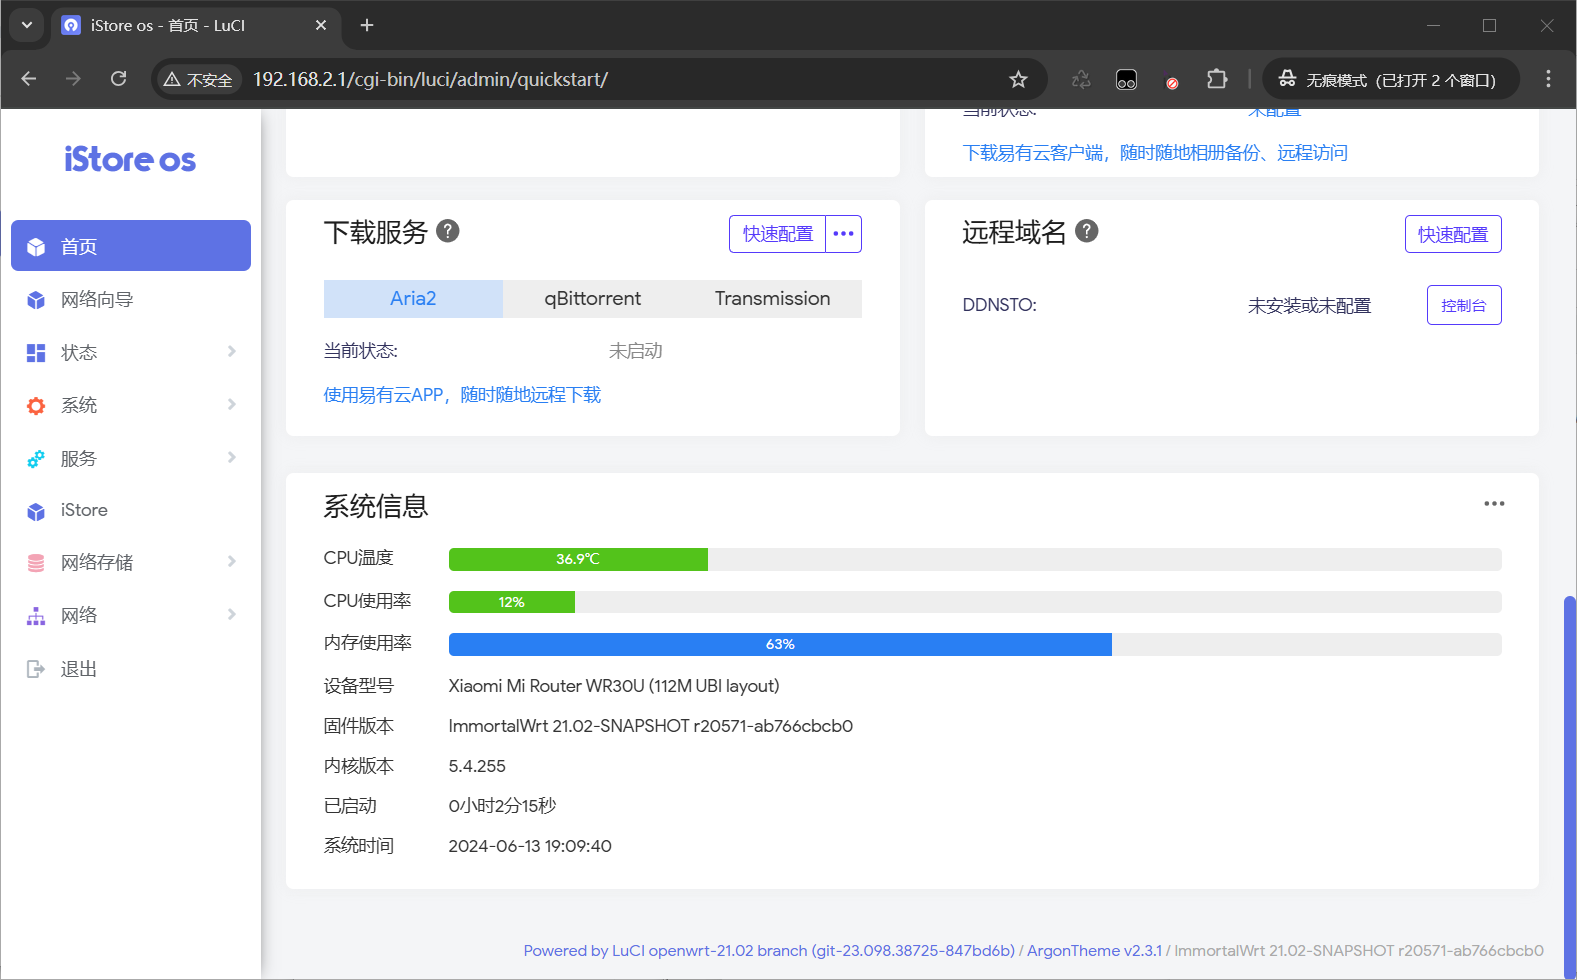Click 快速配置 button in 下载服务
Image resolution: width=1577 pixels, height=980 pixels.
(x=778, y=234)
